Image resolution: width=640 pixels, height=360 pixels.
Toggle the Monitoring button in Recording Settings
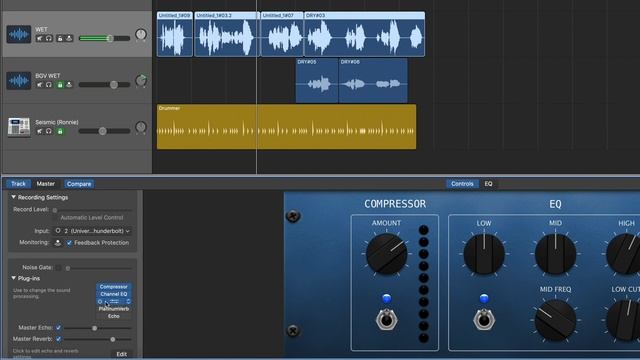click(x=58, y=243)
